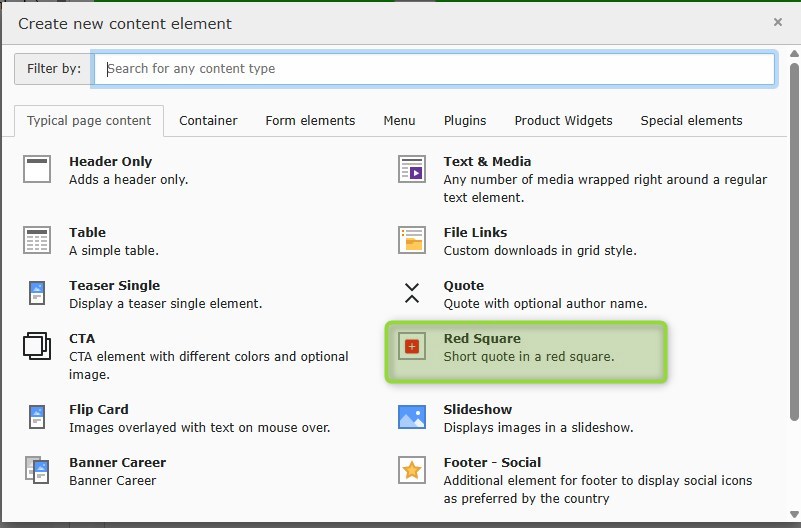Click the Plugins tab
The image size is (801, 528).
point(465,120)
